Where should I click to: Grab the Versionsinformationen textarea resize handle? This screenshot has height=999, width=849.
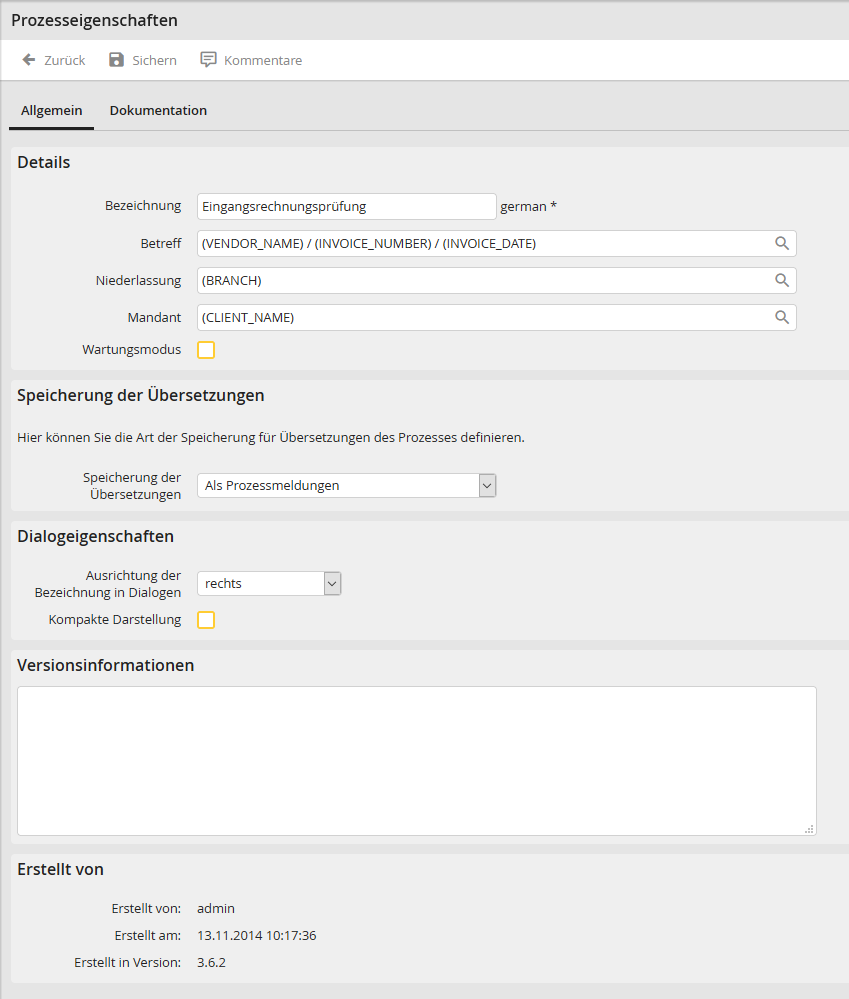point(809,828)
